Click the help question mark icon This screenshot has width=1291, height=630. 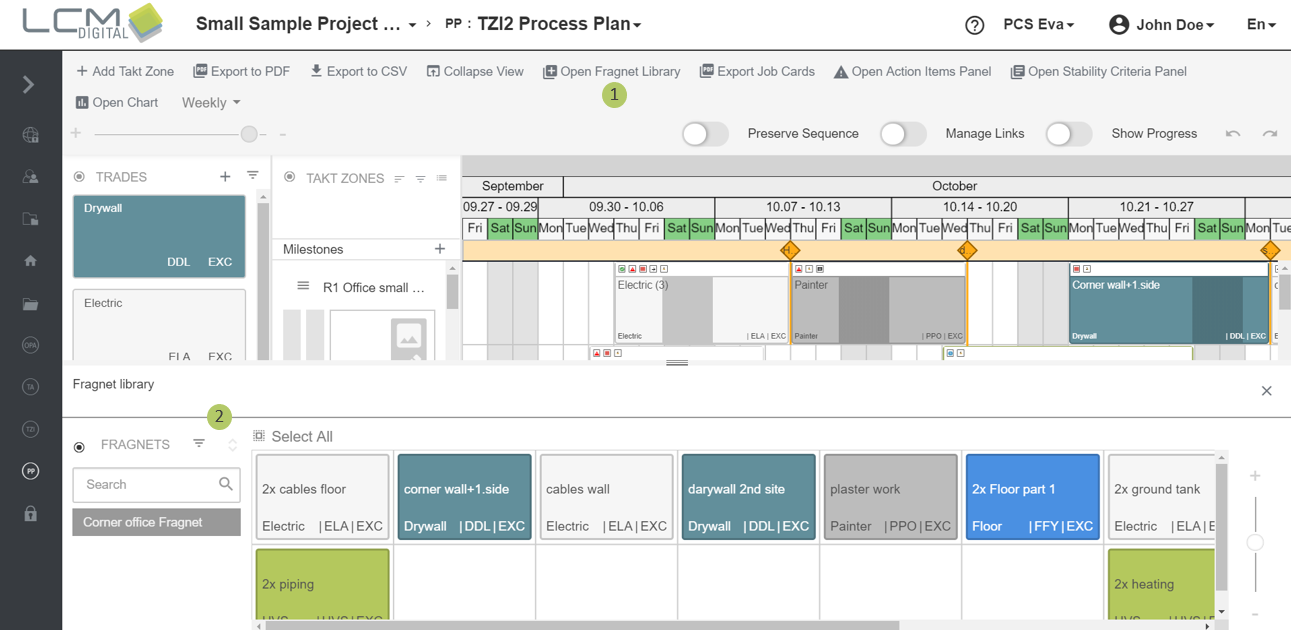pyautogui.click(x=974, y=25)
